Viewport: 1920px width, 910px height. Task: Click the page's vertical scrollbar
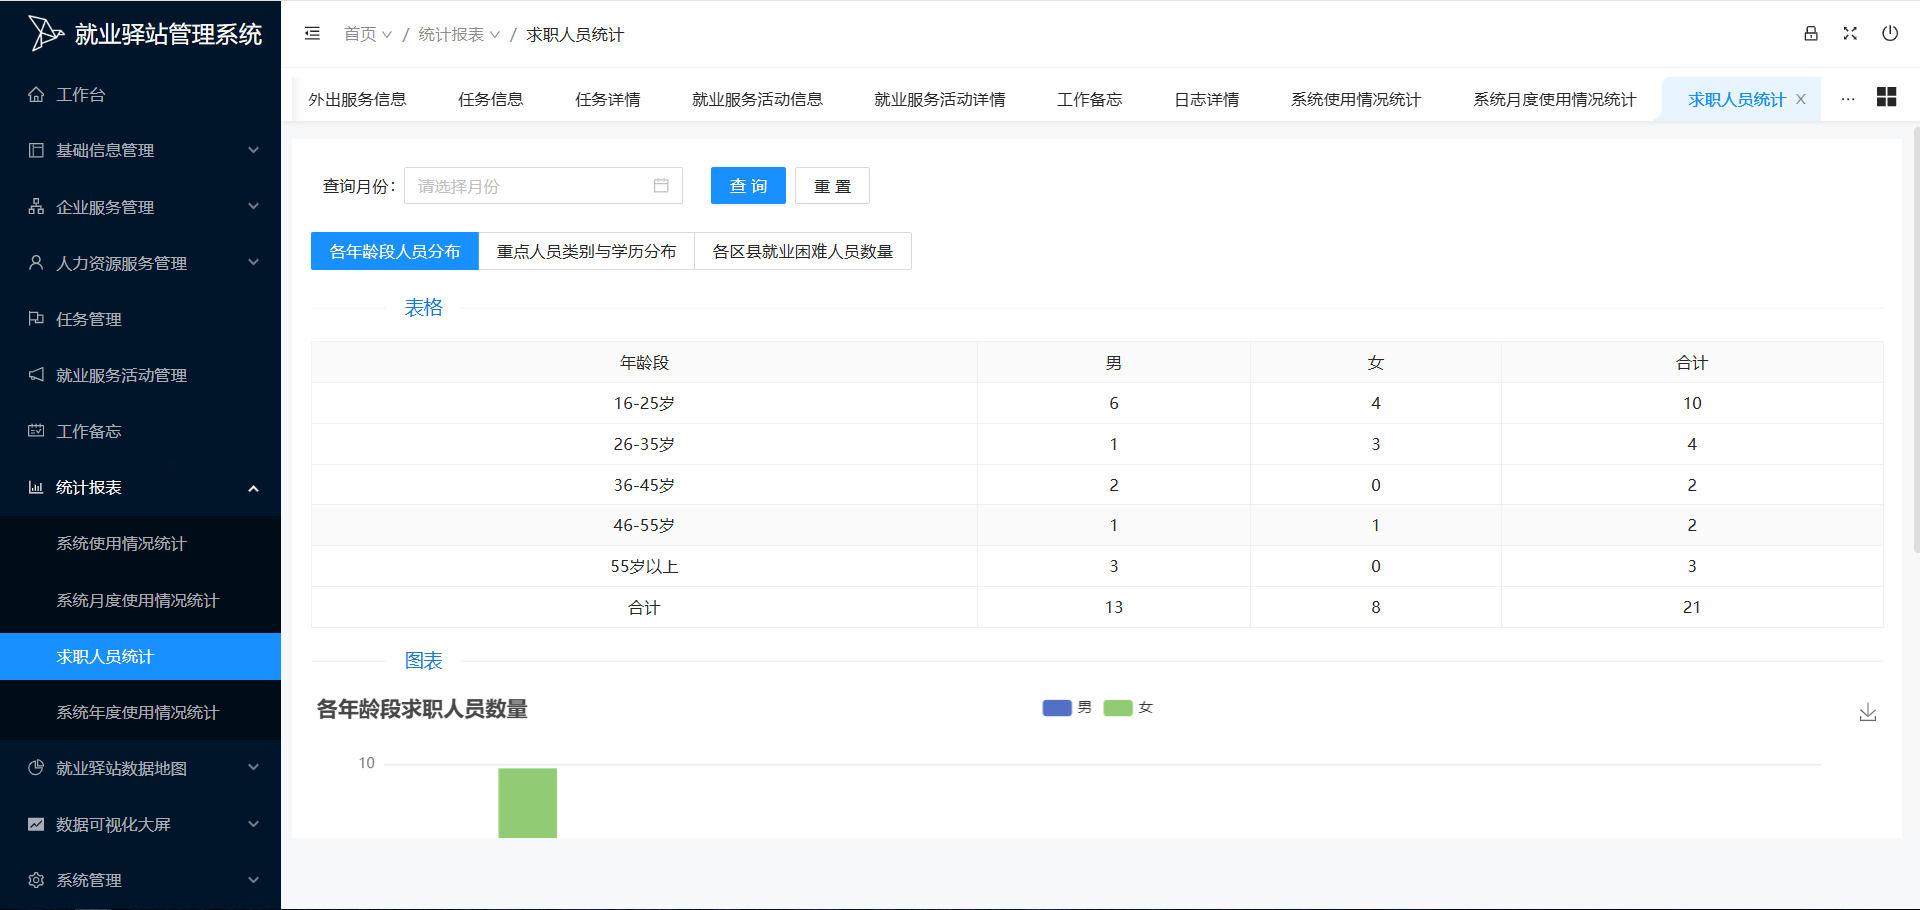(x=1916, y=340)
